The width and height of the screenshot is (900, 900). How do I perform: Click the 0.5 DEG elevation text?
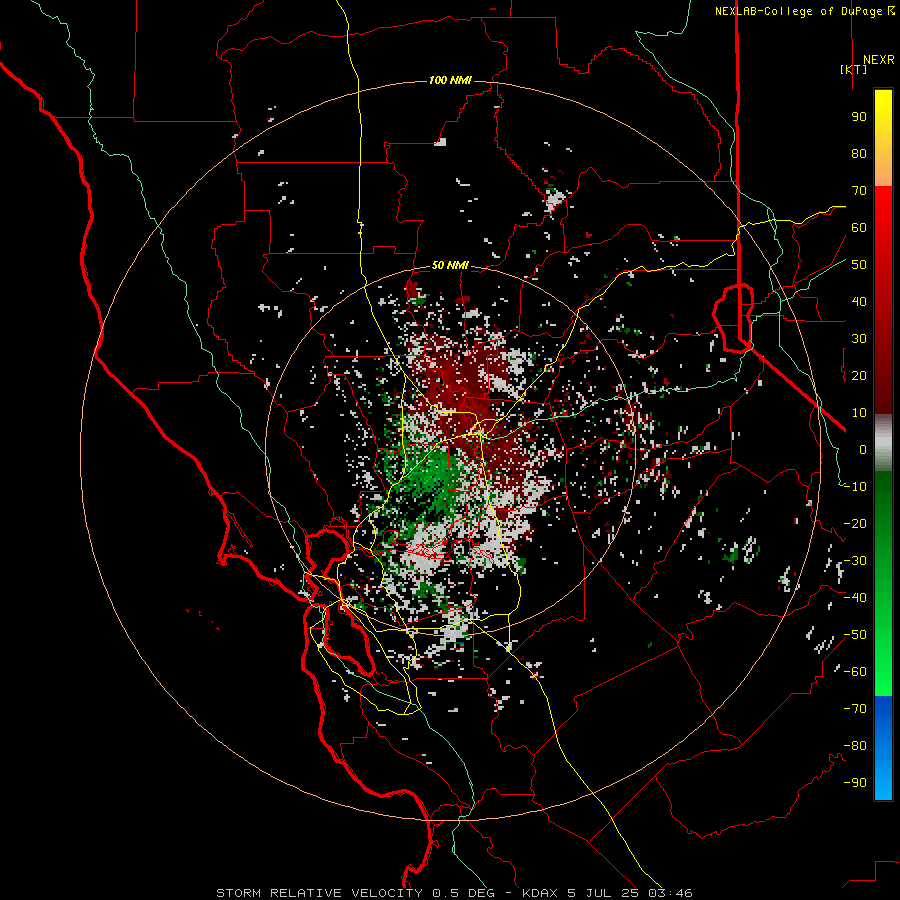click(465, 893)
